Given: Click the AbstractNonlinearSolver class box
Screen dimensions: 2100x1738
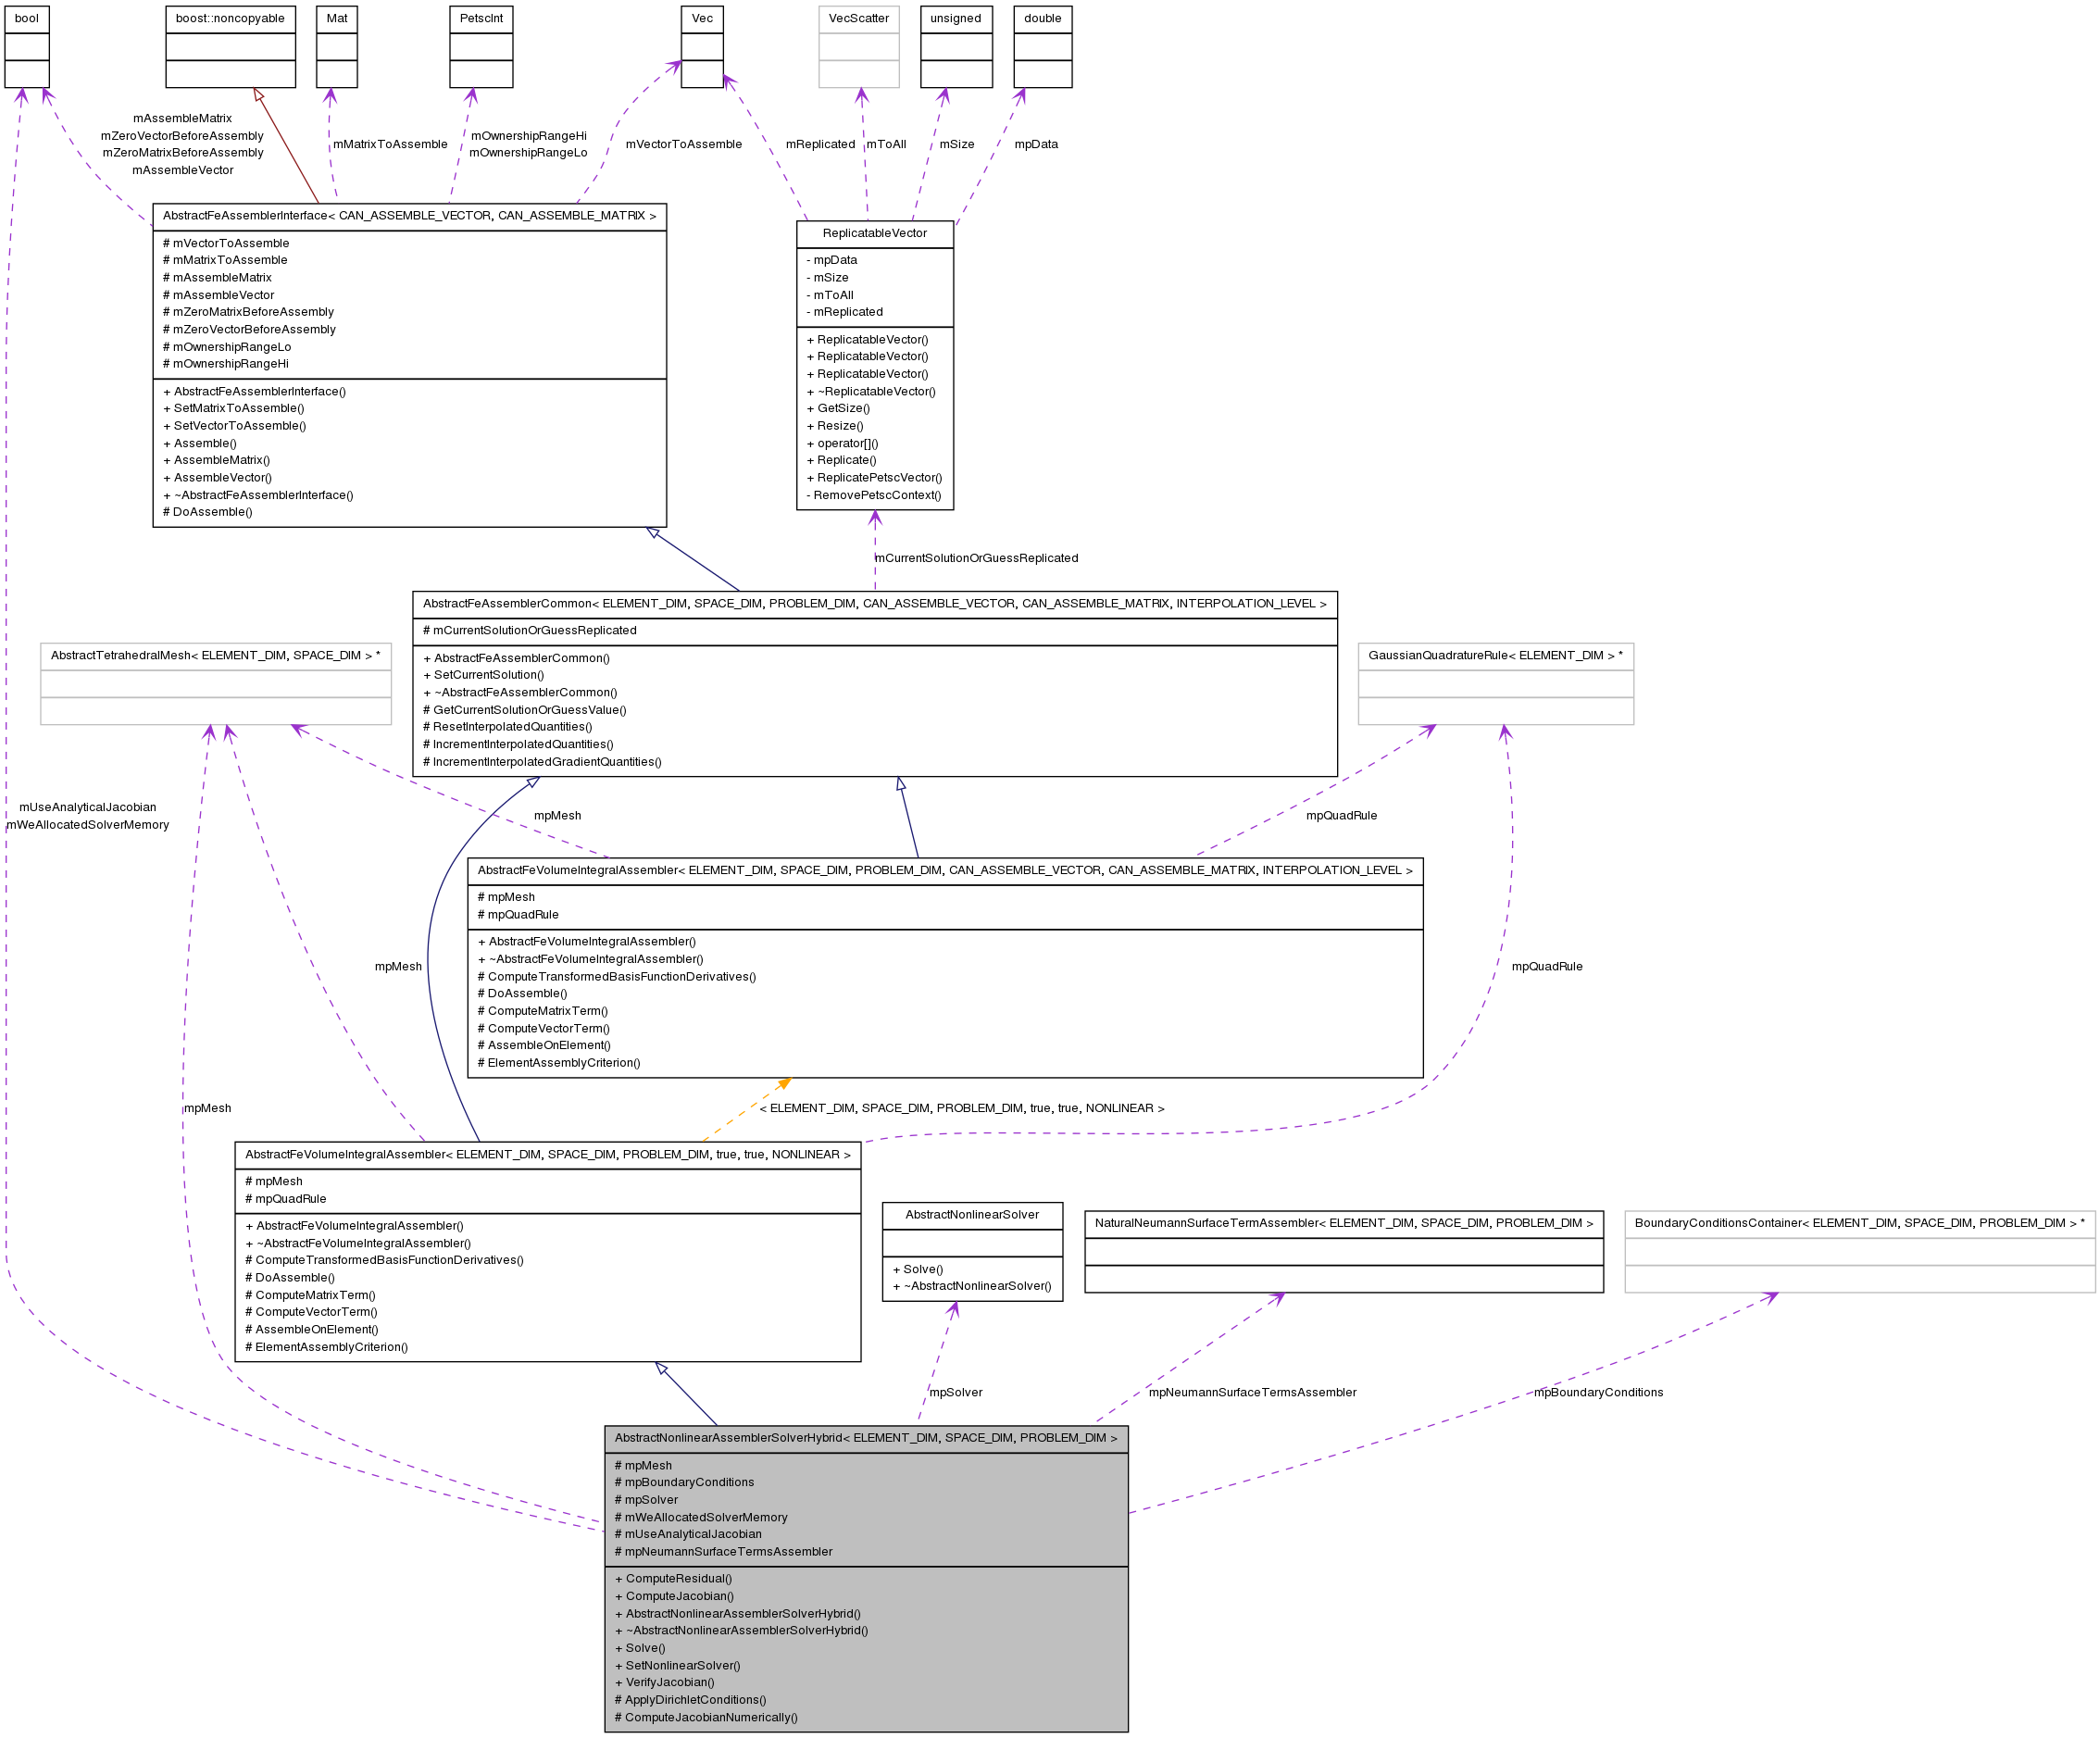Looking at the screenshot, I should [972, 1215].
